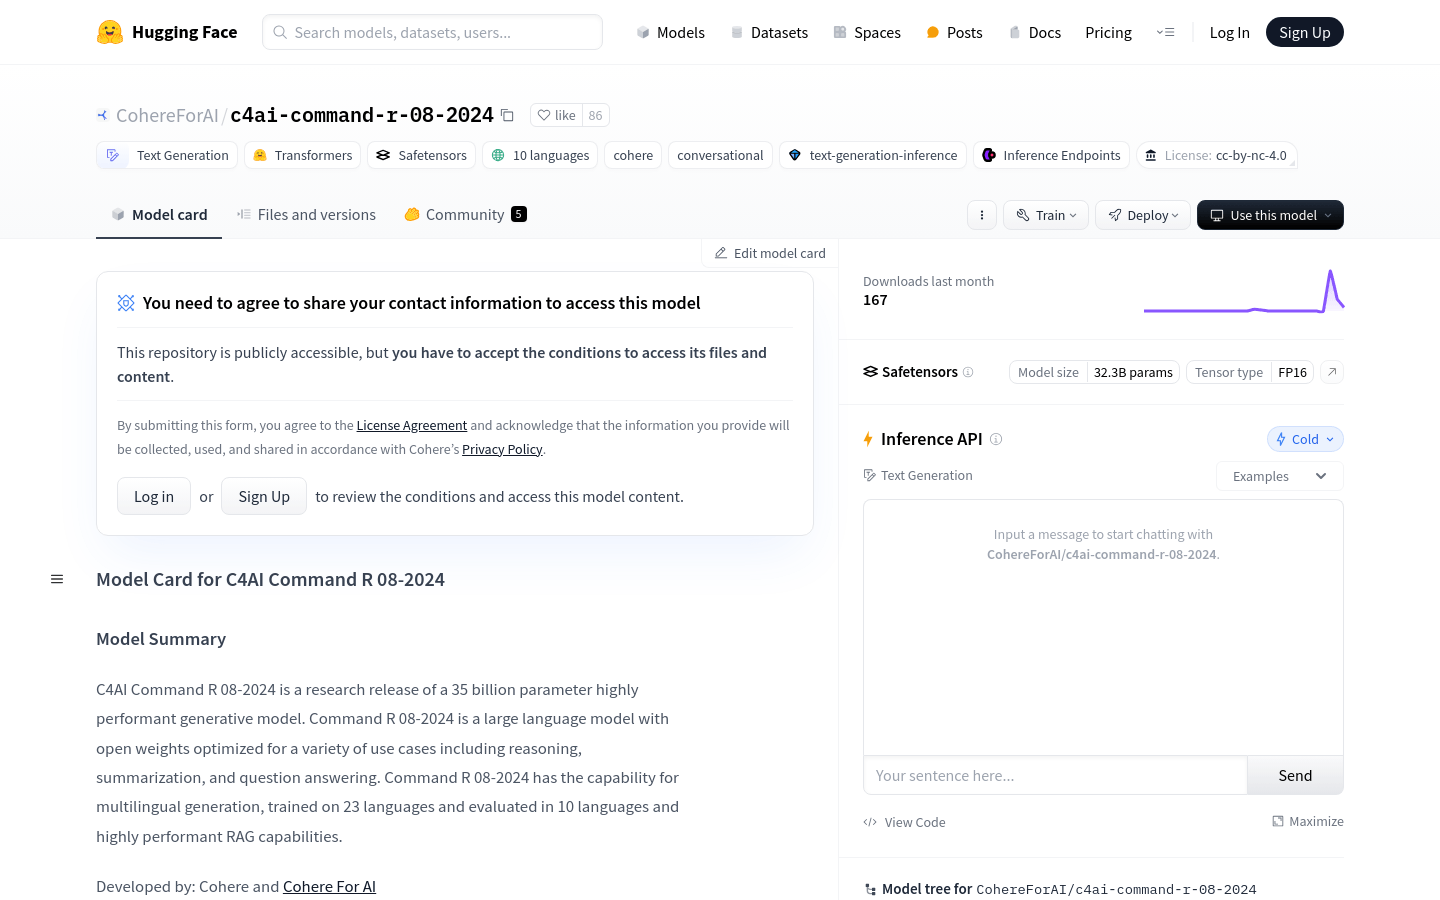Switch to the Community tab

point(465,215)
